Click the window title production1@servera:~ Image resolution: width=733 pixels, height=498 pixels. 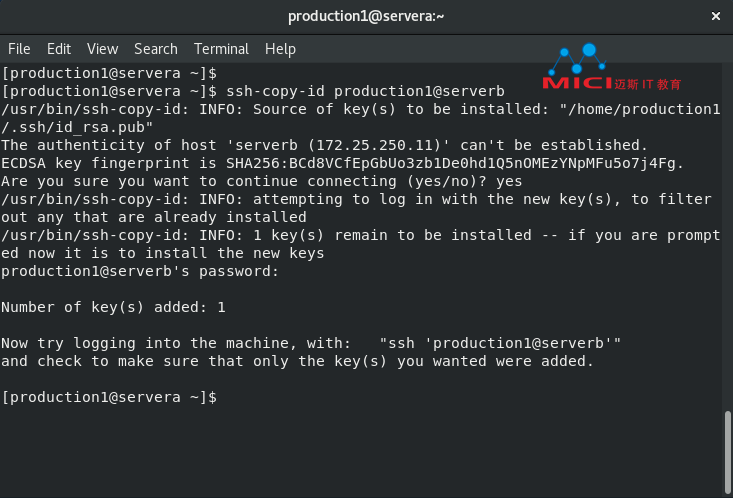point(366,16)
